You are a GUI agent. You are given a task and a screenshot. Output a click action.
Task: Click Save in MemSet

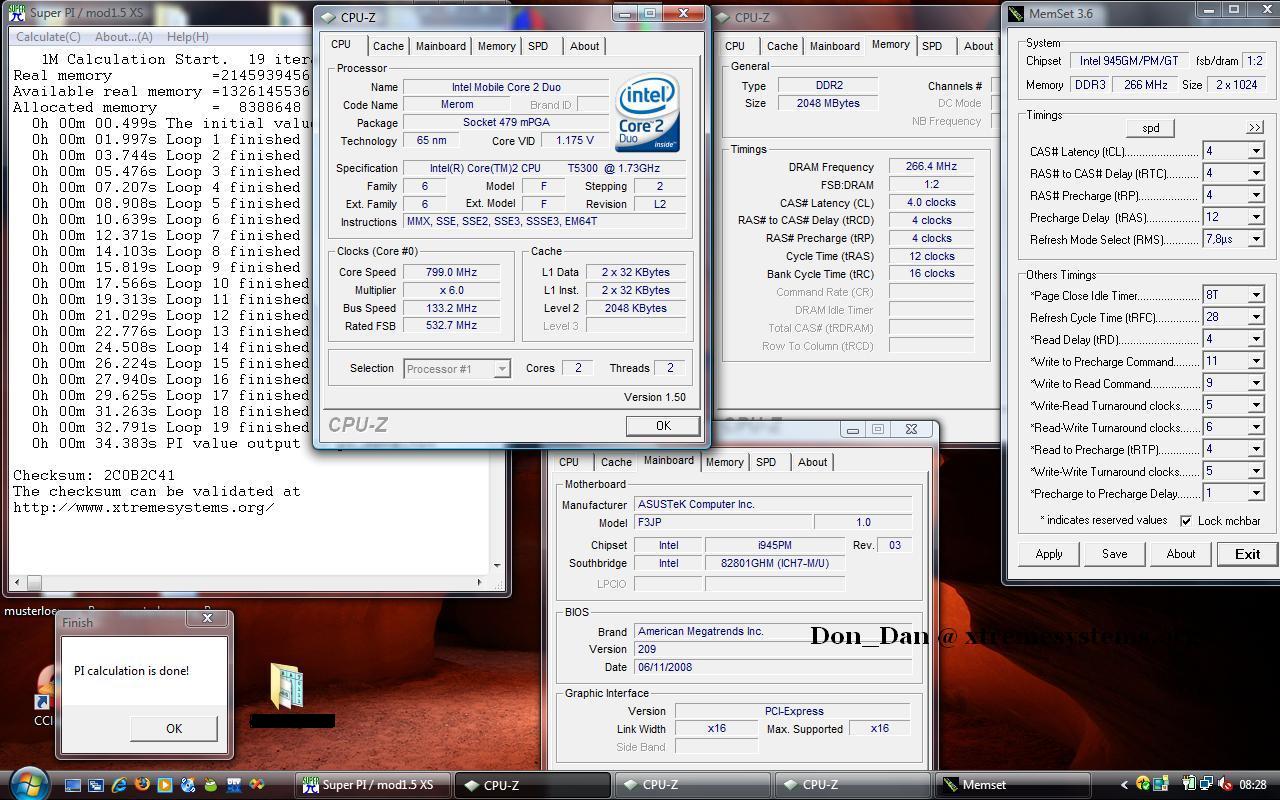[1114, 554]
